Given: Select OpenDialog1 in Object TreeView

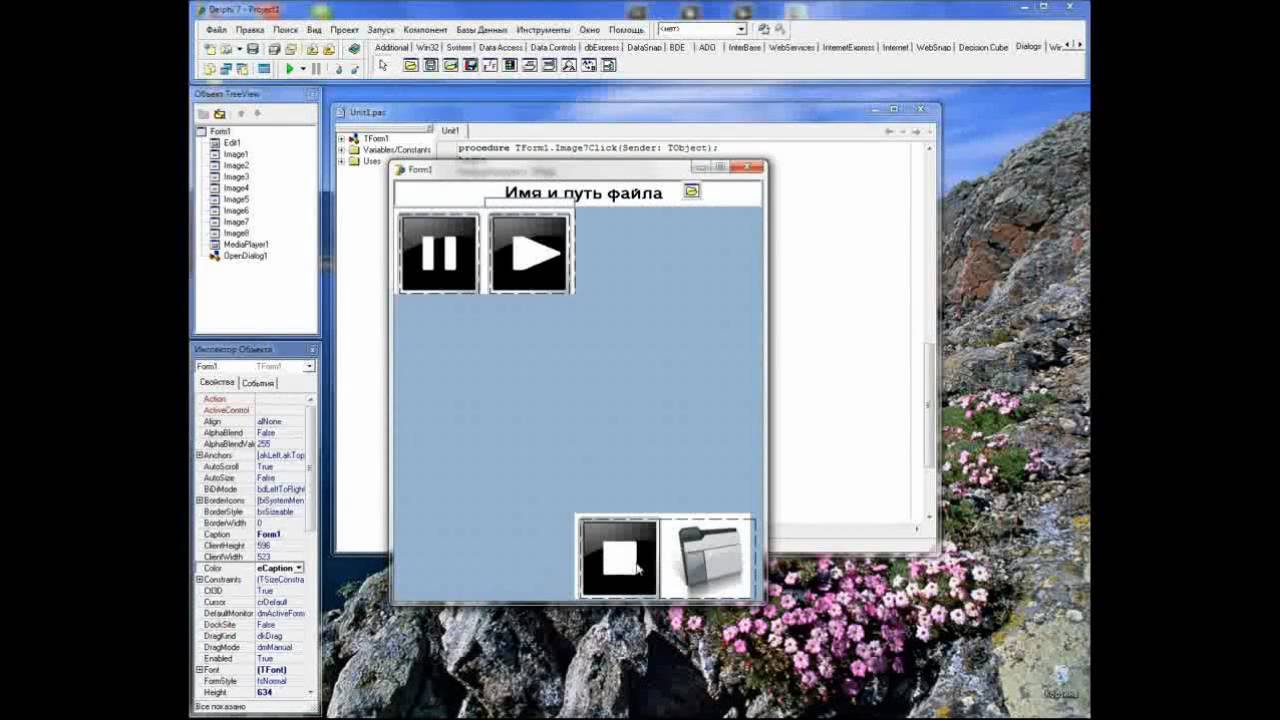Looking at the screenshot, I should coord(245,255).
